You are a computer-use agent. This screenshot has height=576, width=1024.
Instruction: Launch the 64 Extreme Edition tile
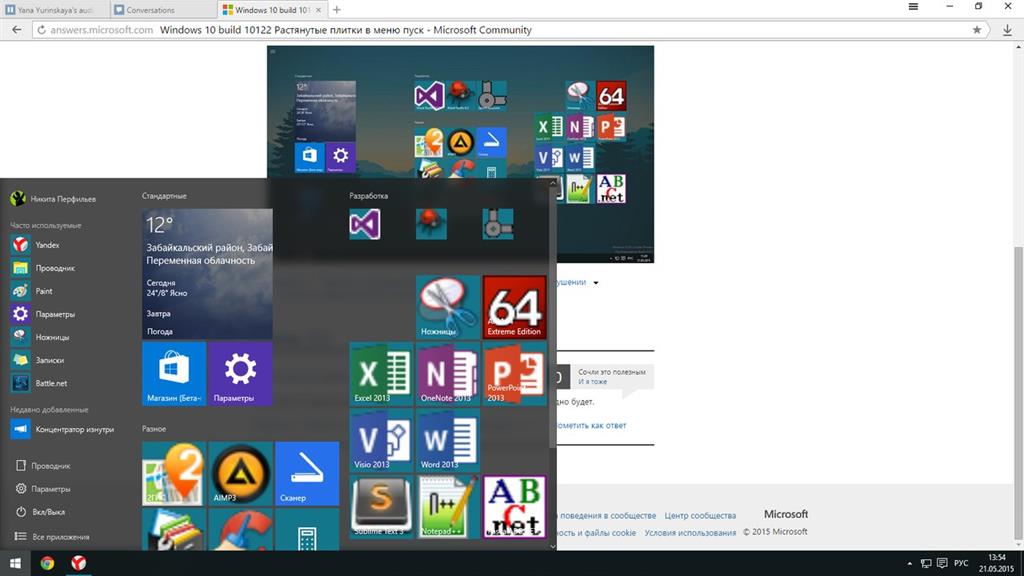point(515,307)
